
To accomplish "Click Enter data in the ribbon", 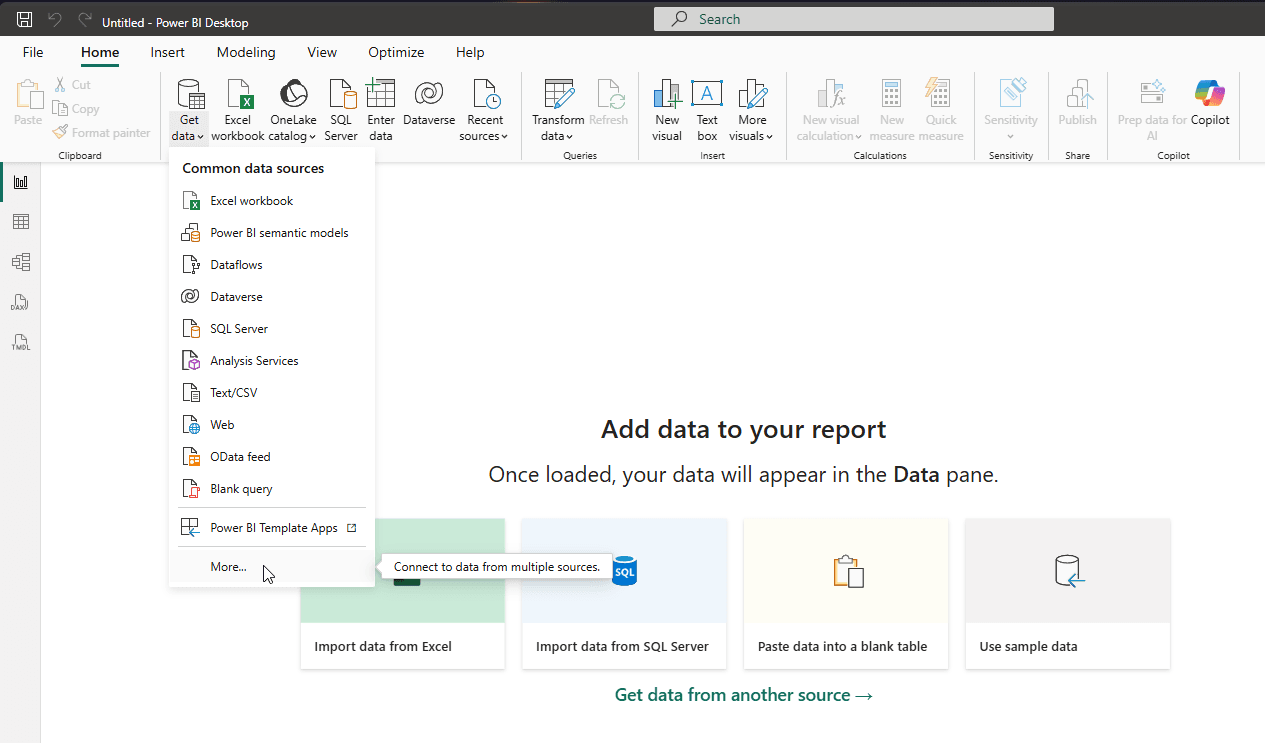I will point(381,111).
